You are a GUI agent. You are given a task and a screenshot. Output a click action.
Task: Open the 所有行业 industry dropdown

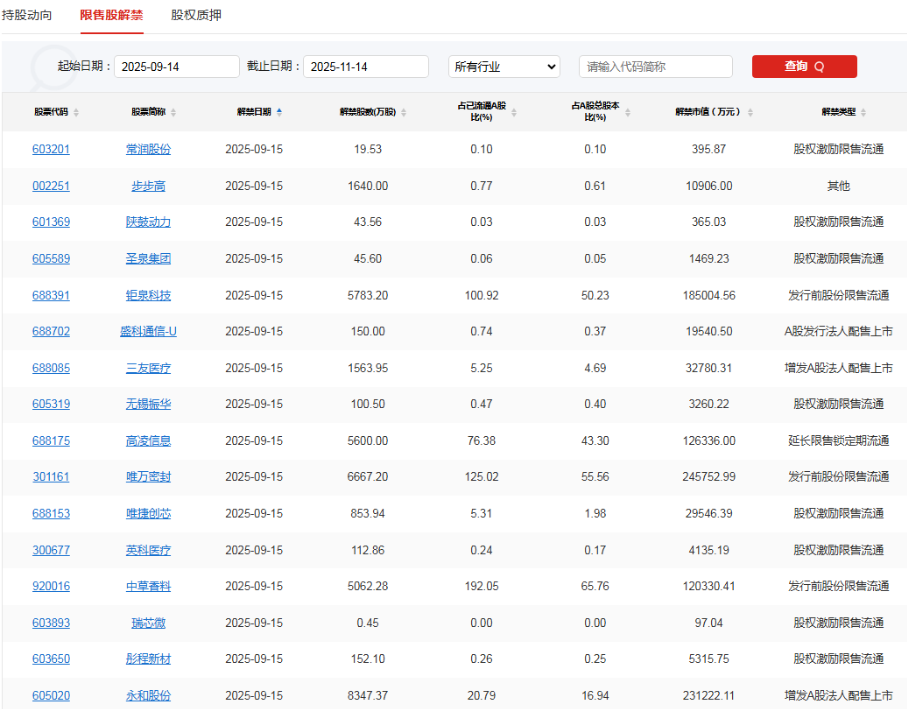click(503, 66)
